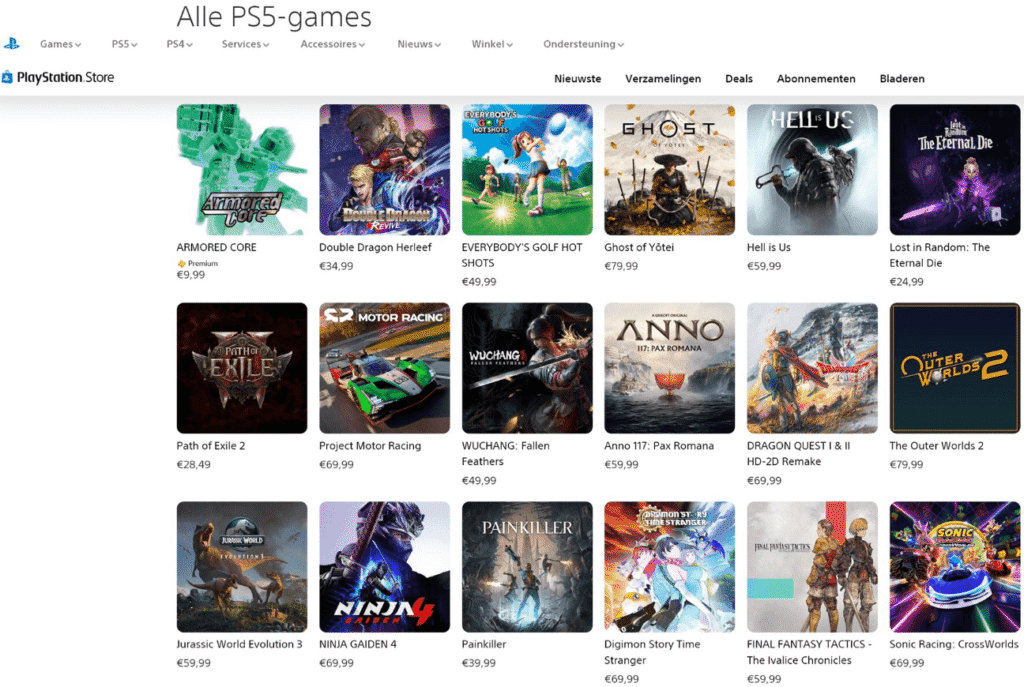Image resolution: width=1024 pixels, height=687 pixels.
Task: Open Everybody's Golf Hot Shots cover
Action: (x=527, y=170)
